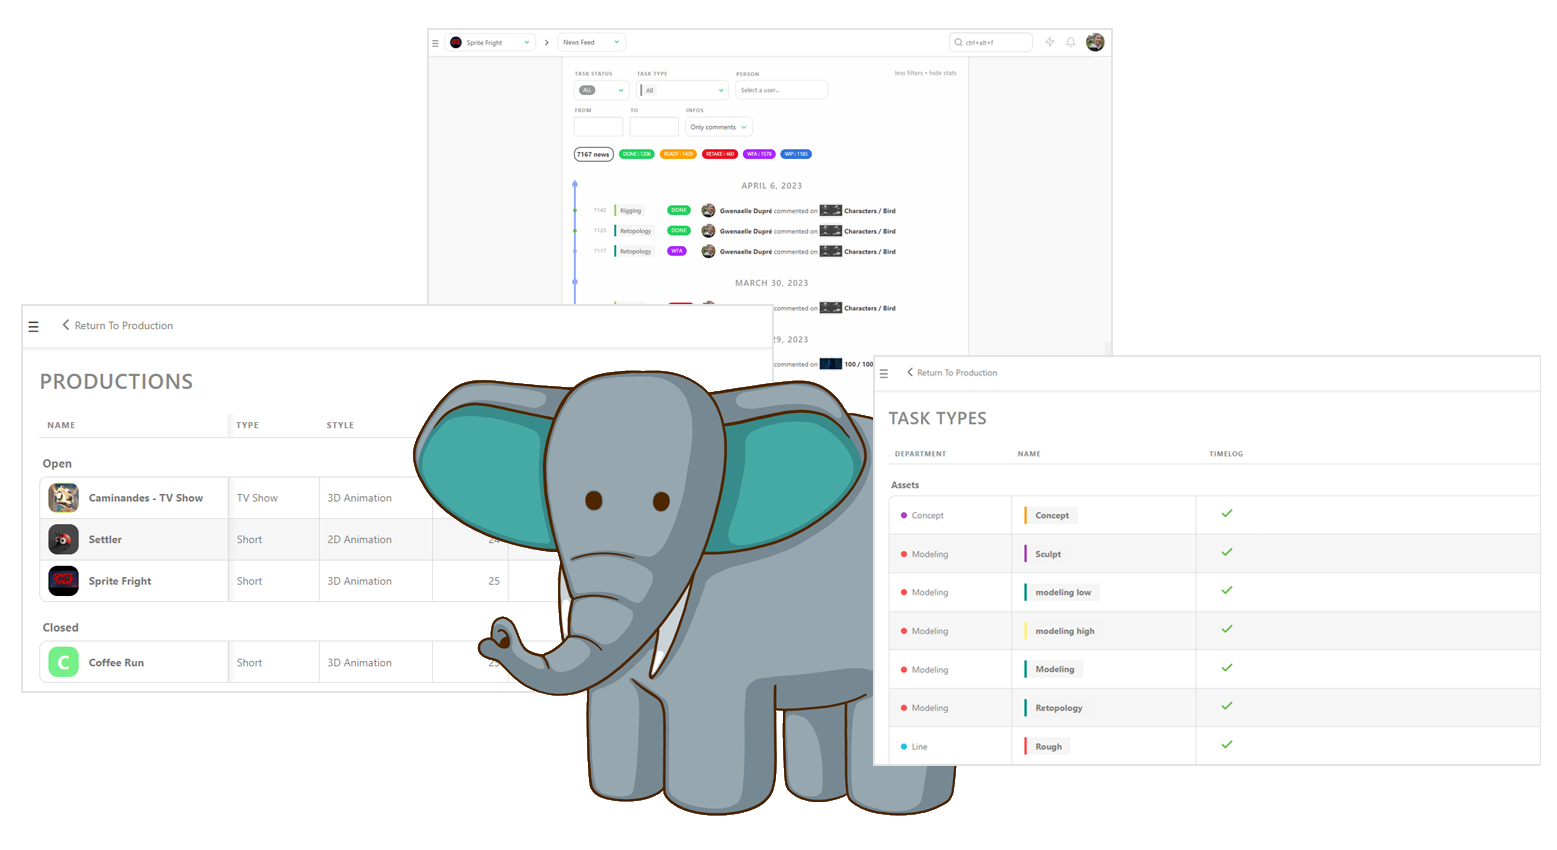Filter news by the green DONE status tag
The image size is (1557, 850).
point(637,154)
